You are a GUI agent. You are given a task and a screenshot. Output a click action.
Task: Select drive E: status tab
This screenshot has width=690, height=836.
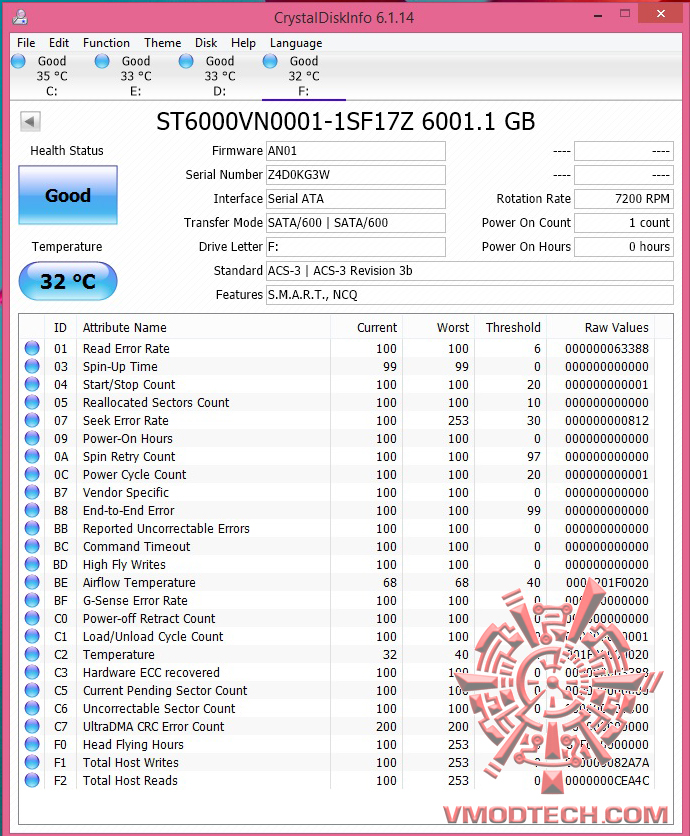136,76
